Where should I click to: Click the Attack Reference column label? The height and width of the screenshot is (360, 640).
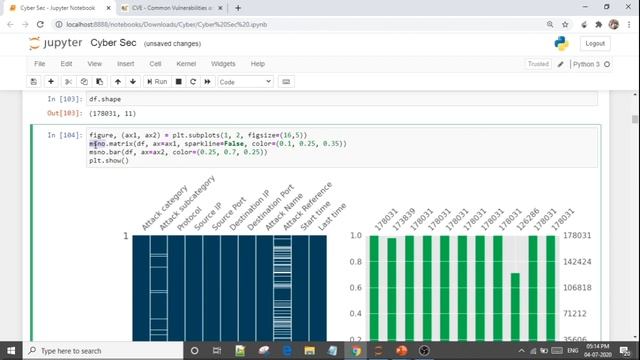(308, 206)
